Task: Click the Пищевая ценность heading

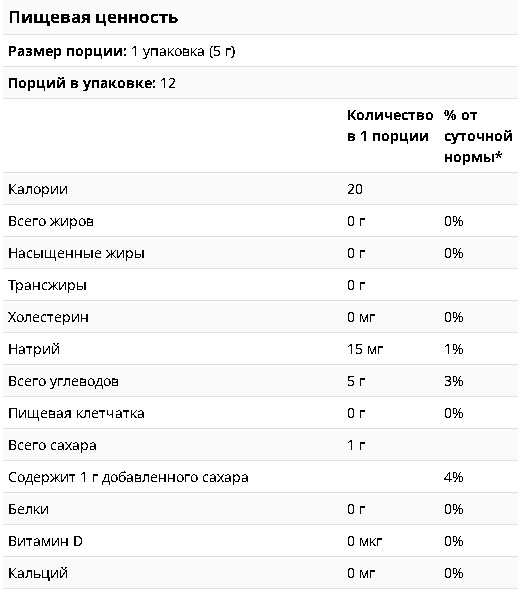Action: (x=93, y=18)
